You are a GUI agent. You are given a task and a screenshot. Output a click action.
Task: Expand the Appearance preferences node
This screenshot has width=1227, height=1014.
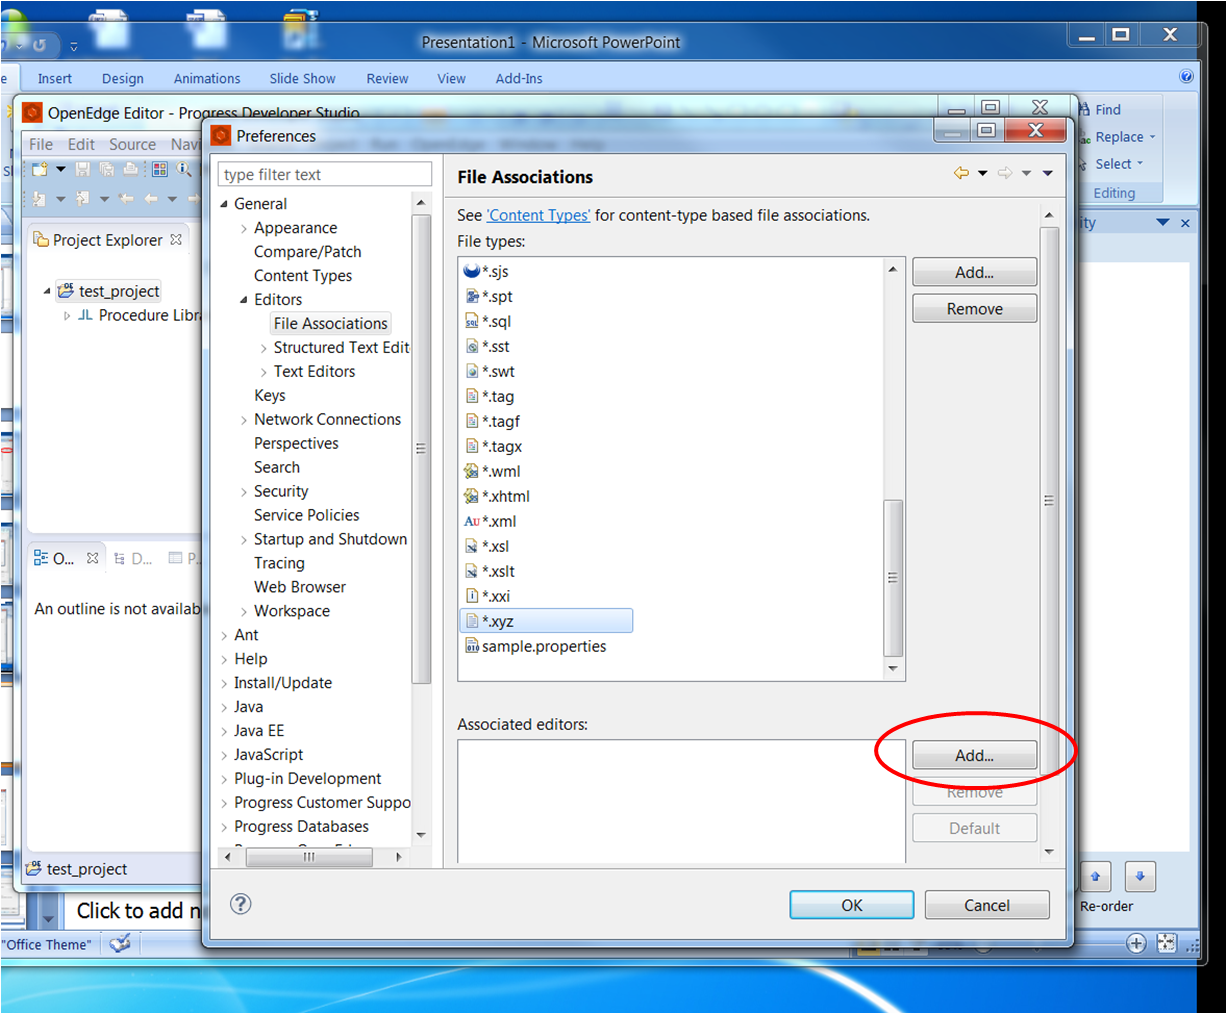244,228
